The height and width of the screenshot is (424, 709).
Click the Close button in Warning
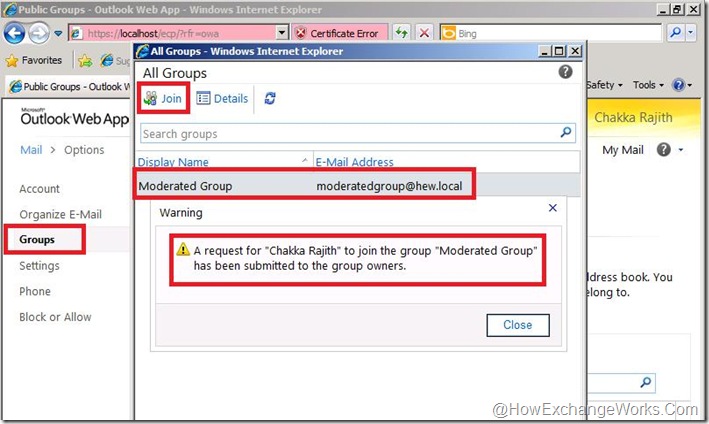pos(518,325)
